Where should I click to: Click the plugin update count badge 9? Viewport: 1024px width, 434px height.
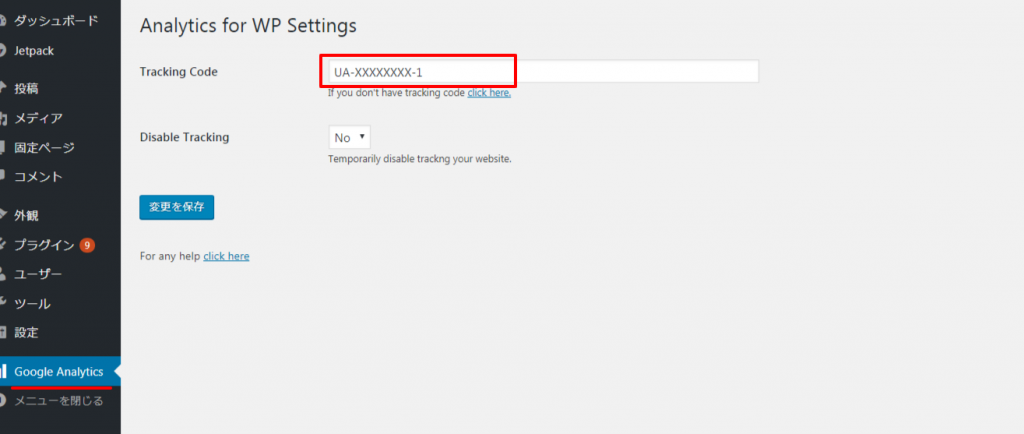point(88,245)
